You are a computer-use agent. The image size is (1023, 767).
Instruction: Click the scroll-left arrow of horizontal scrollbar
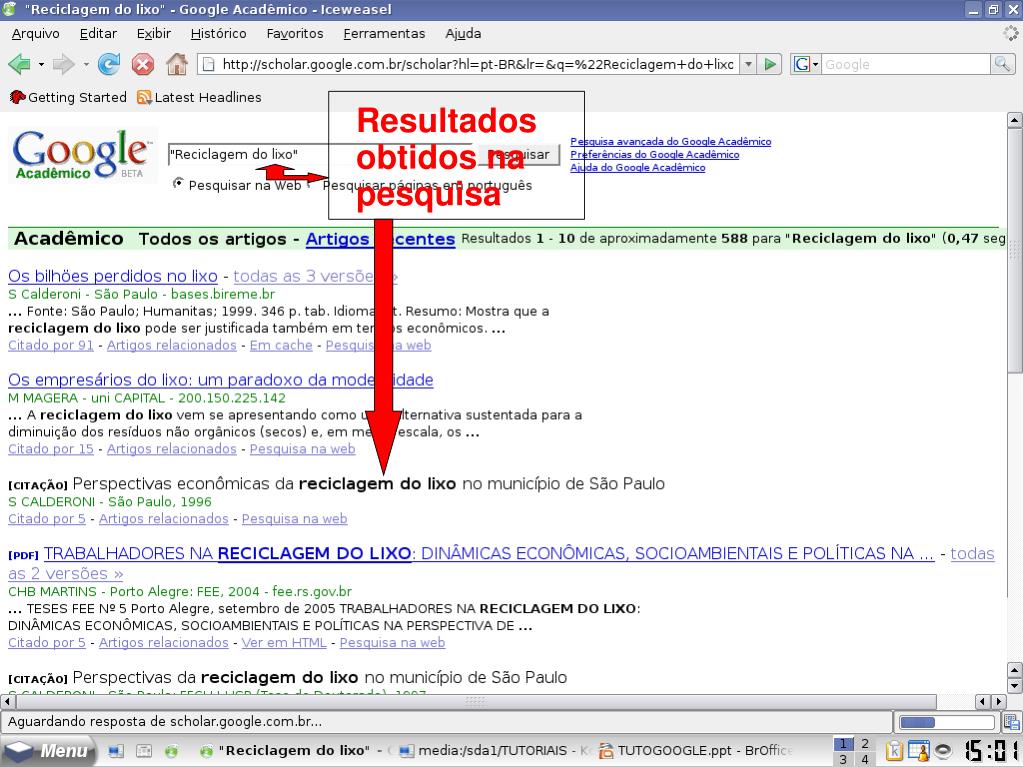coord(8,702)
